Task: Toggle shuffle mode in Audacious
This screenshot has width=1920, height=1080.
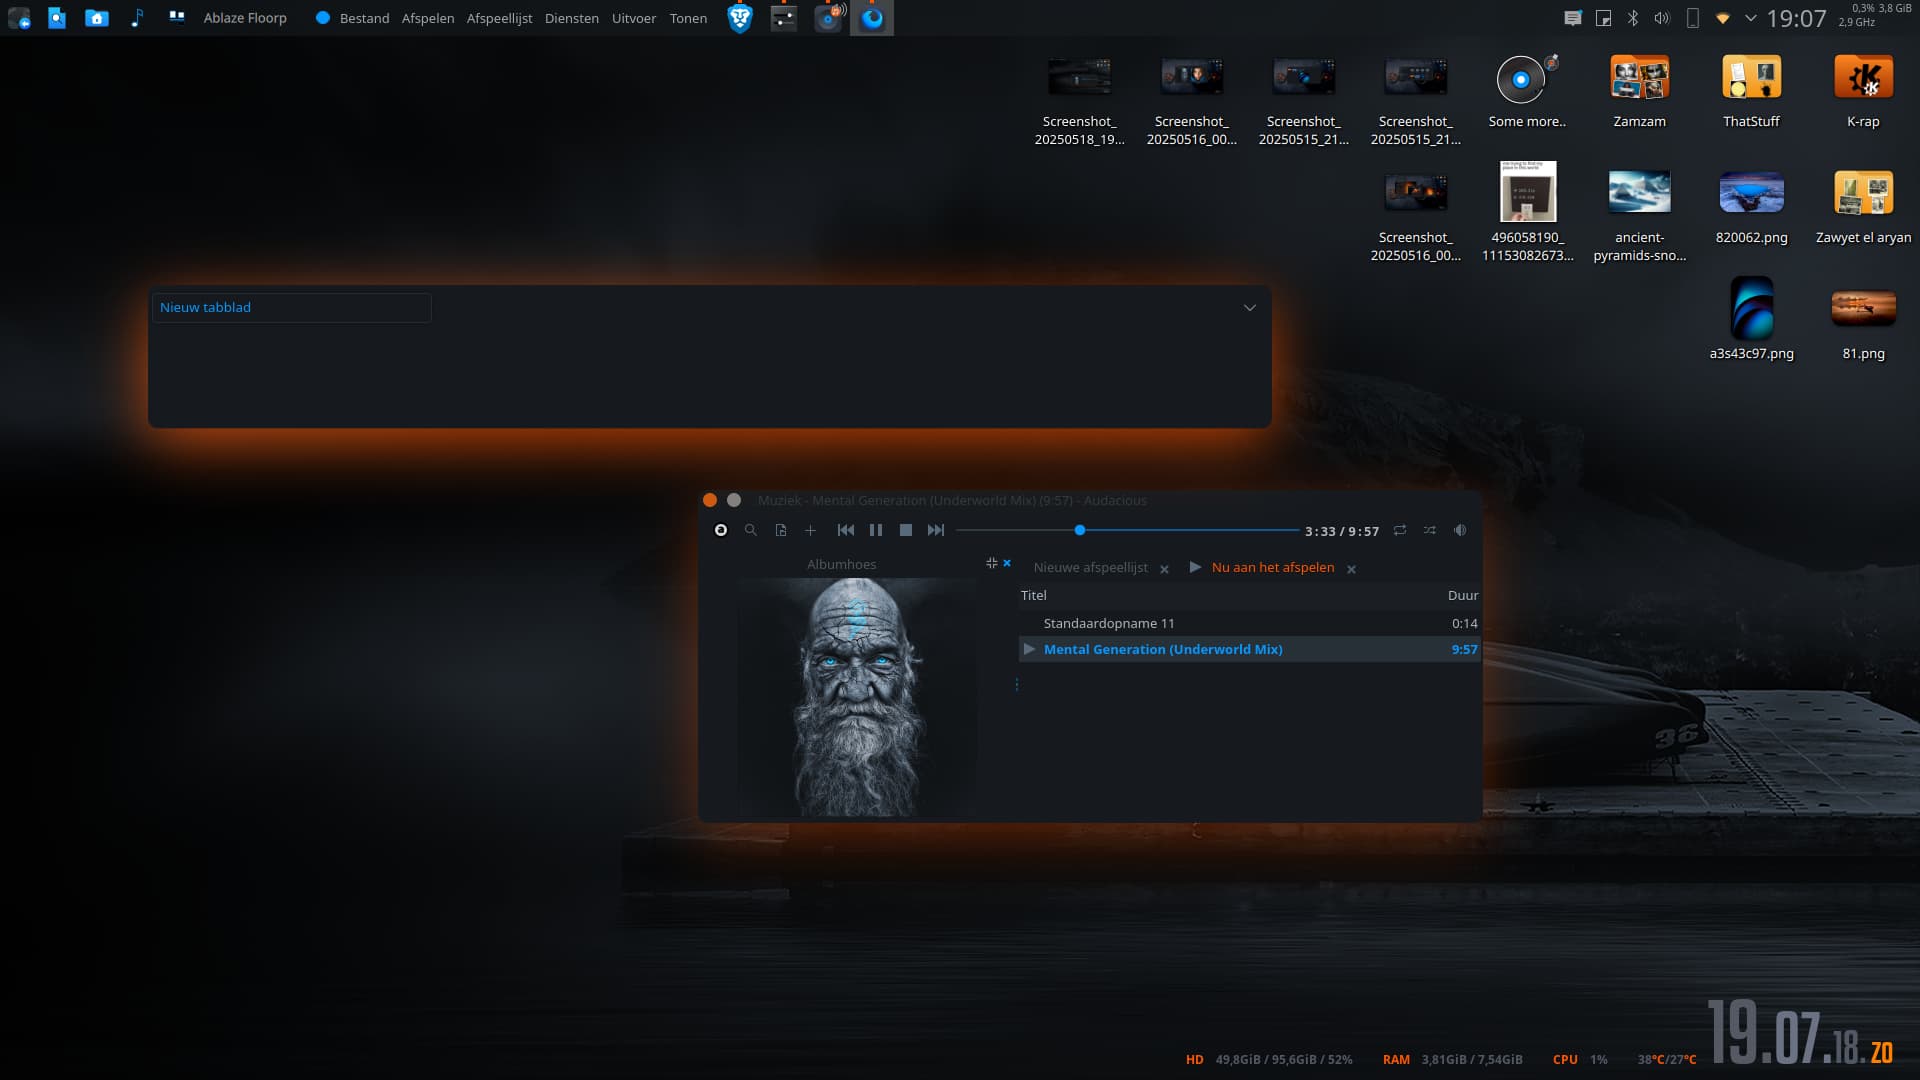Action: pos(1430,530)
